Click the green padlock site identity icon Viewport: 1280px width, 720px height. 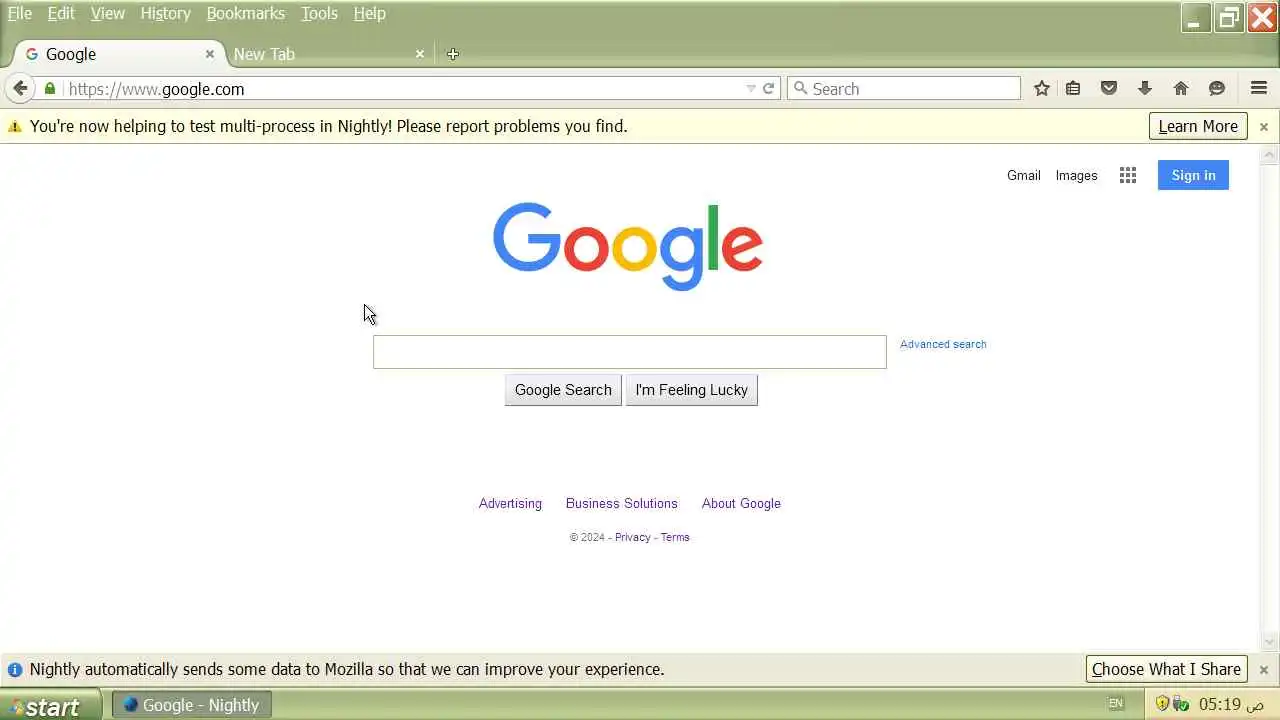[x=50, y=88]
